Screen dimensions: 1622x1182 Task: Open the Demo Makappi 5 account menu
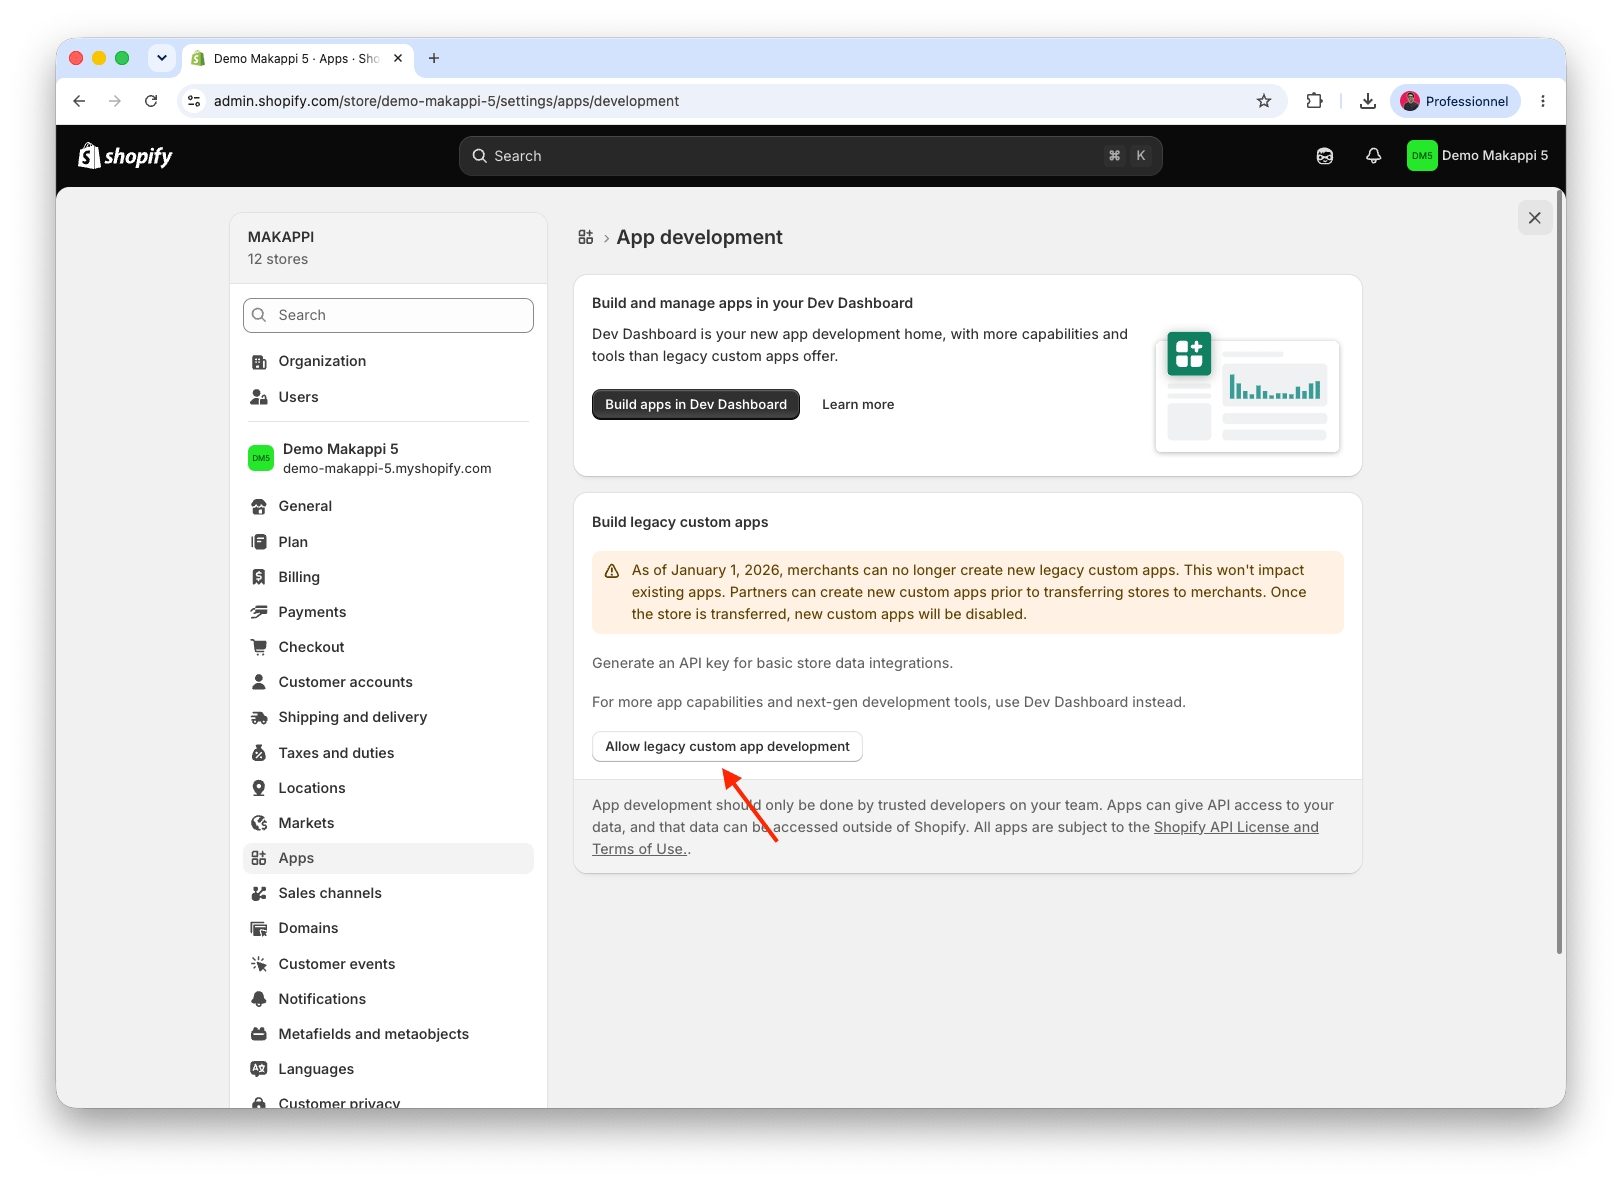coord(1478,156)
